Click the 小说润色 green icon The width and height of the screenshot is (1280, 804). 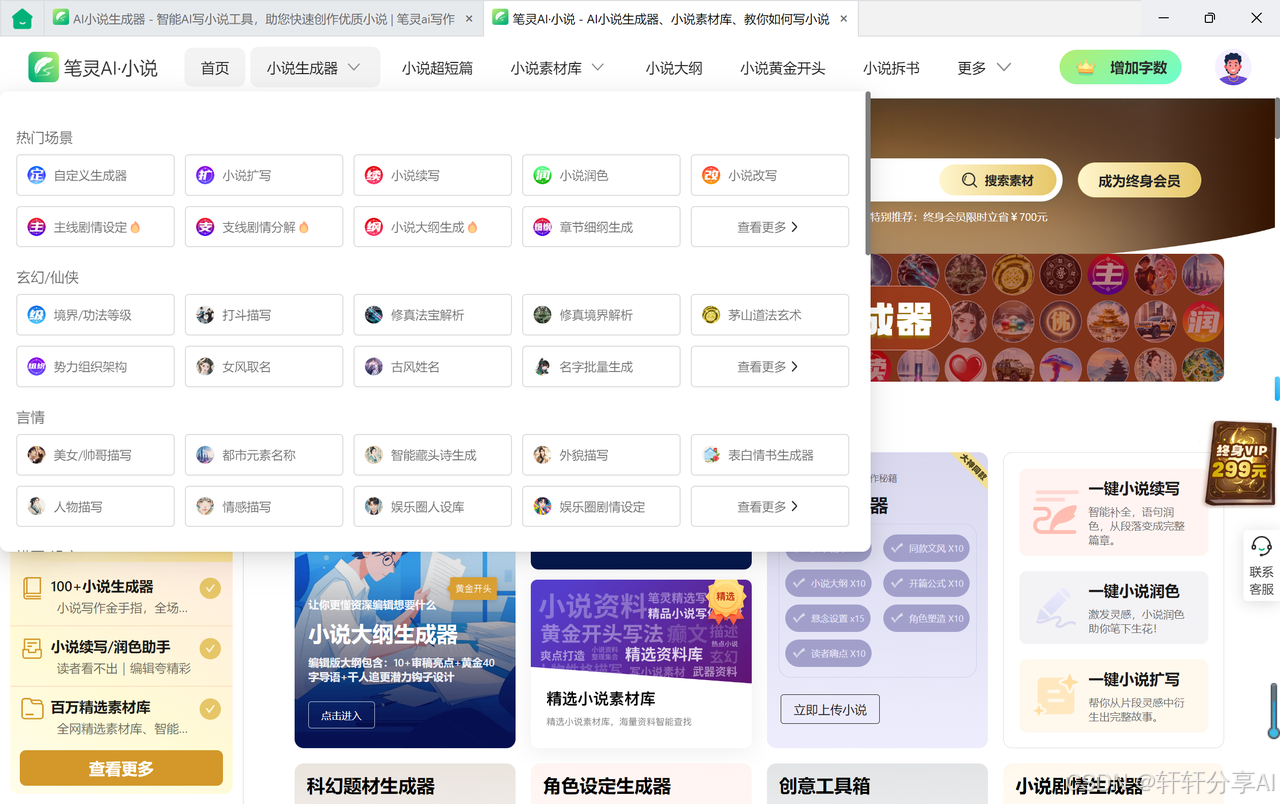click(542, 175)
